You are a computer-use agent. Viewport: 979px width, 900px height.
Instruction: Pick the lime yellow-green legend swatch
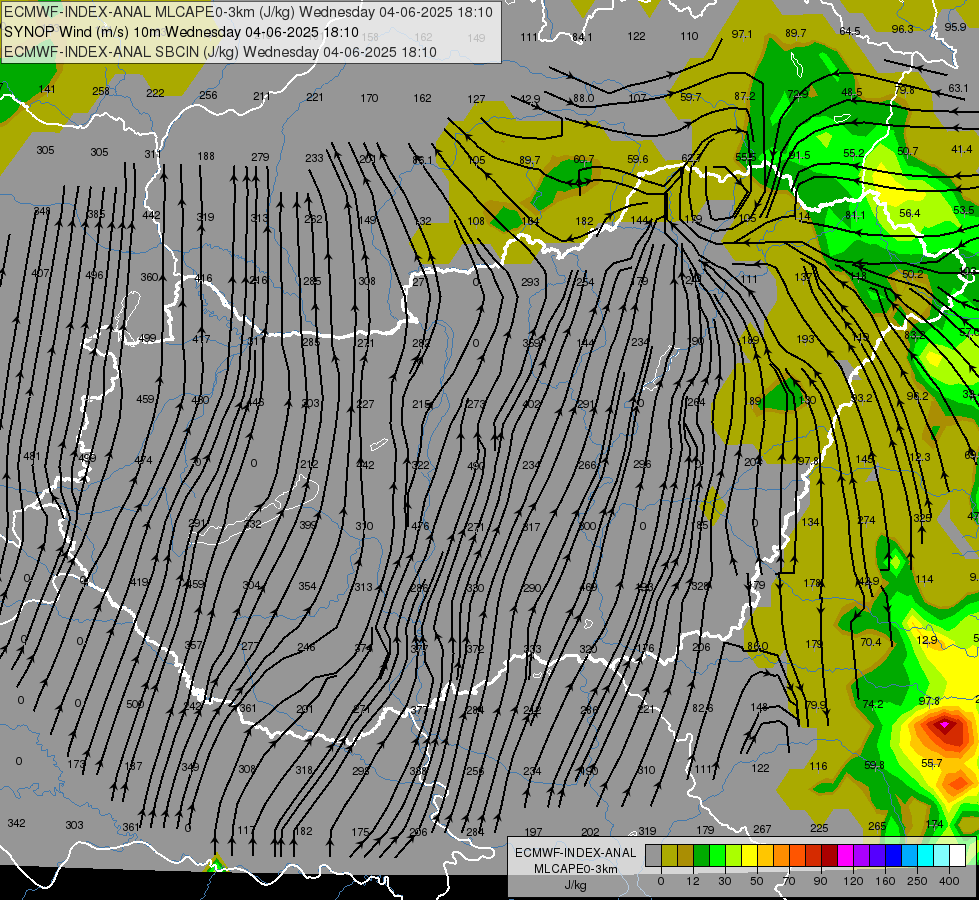coord(734,855)
